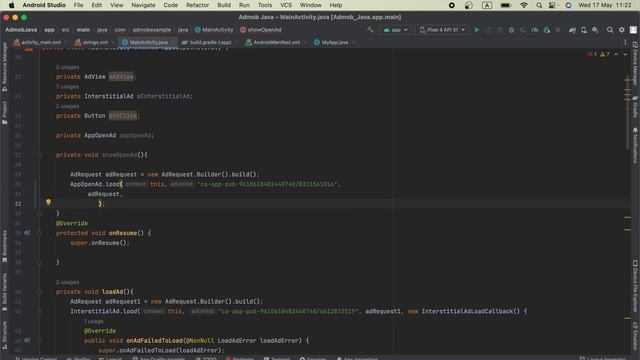This screenshot has height=360, width=640.
Task: Open the Build menu
Action: 224,5
